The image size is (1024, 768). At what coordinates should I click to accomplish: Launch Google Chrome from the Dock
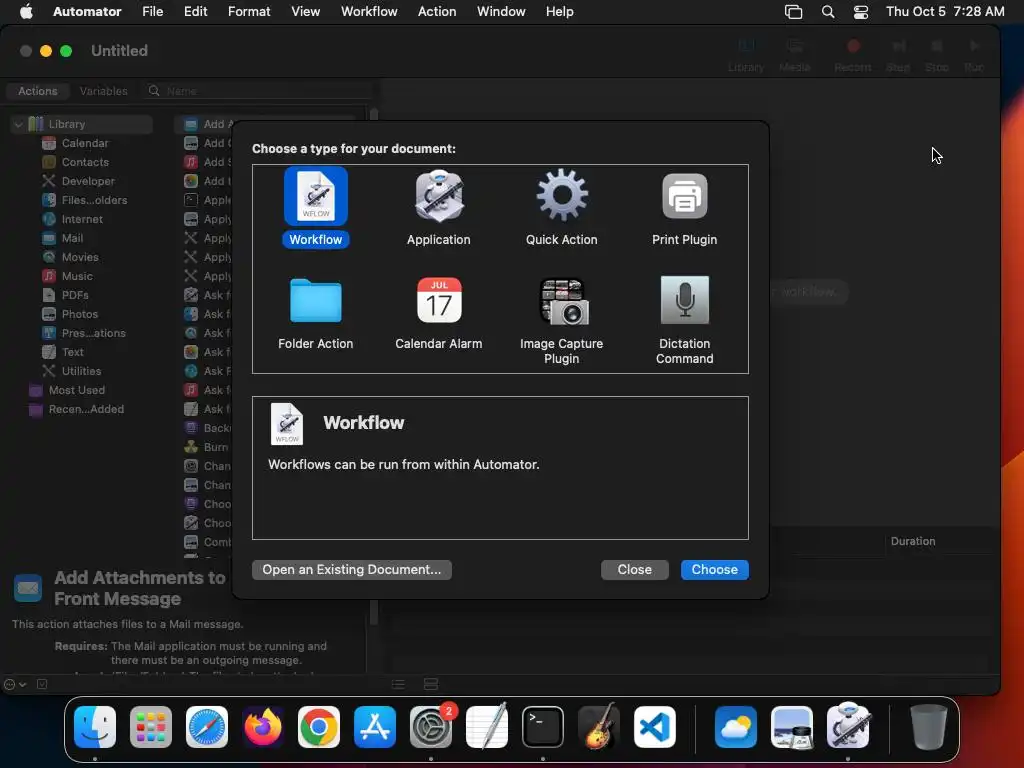pos(319,727)
